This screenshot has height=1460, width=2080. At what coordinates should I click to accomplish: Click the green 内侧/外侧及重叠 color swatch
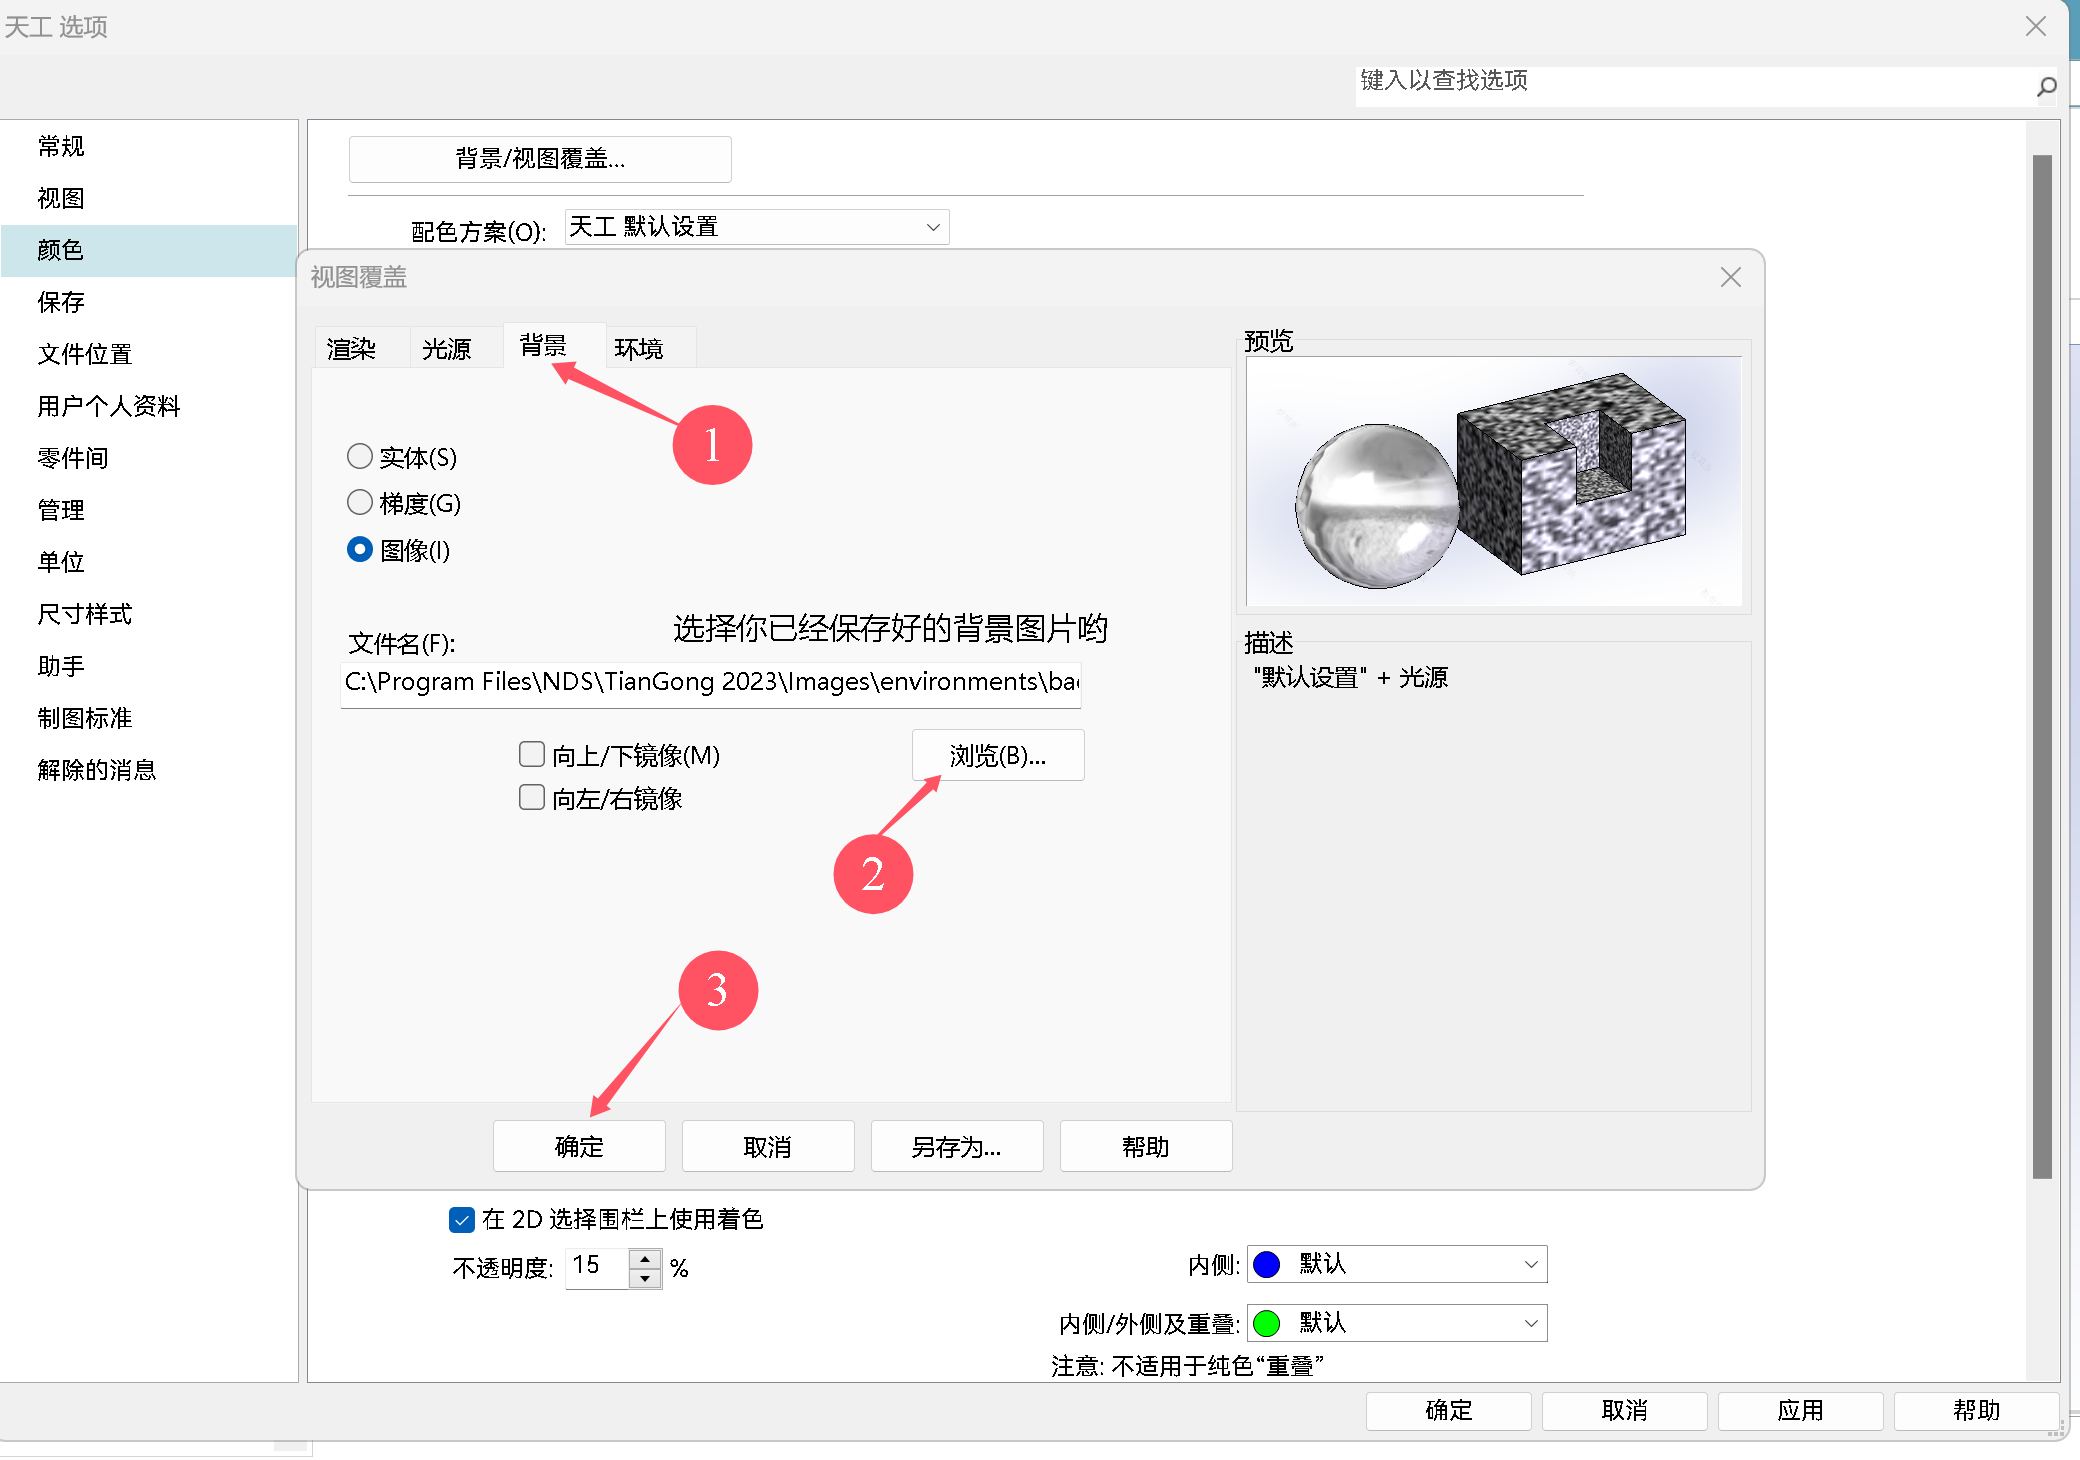pos(1267,1323)
